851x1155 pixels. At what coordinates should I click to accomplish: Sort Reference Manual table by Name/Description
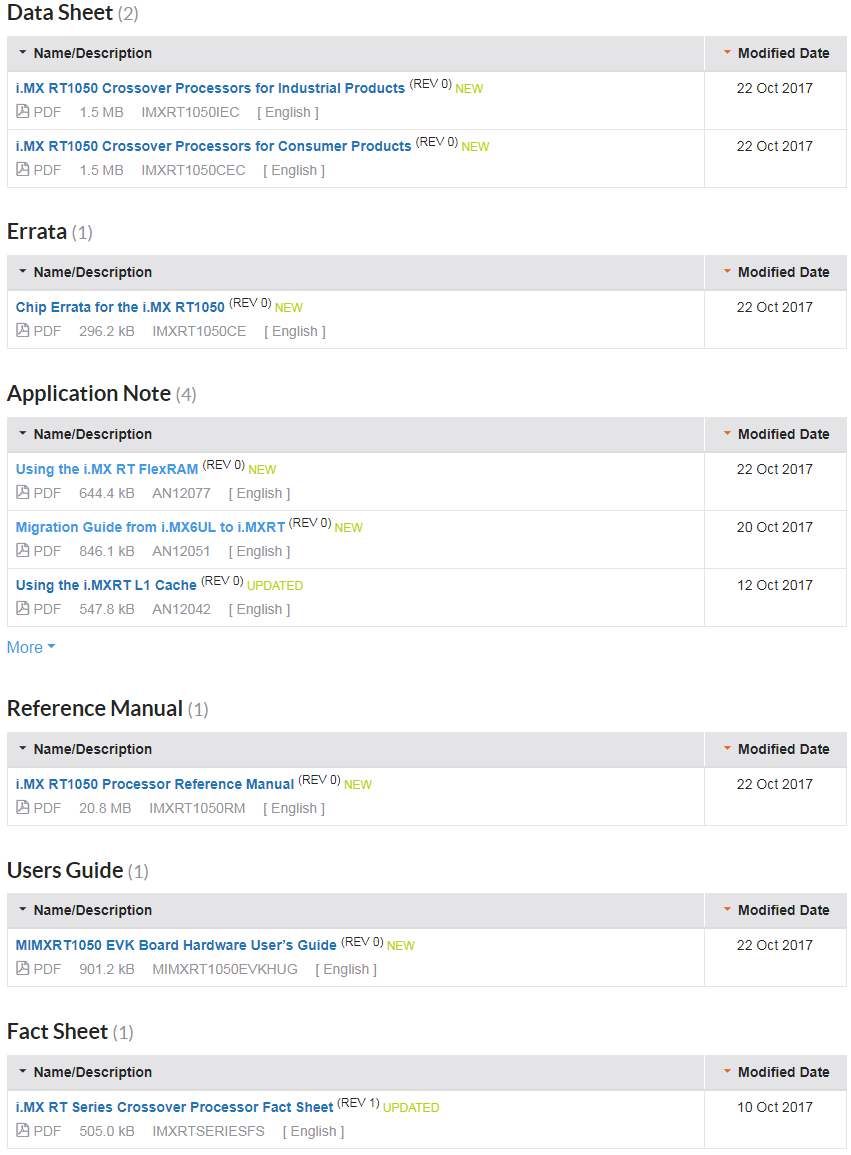tap(85, 749)
